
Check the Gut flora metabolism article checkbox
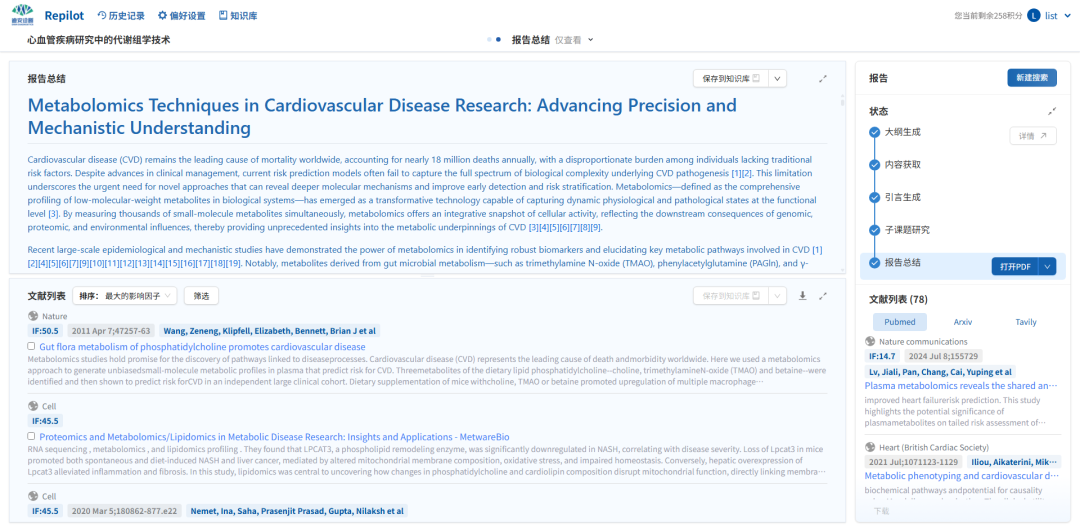[x=32, y=347]
